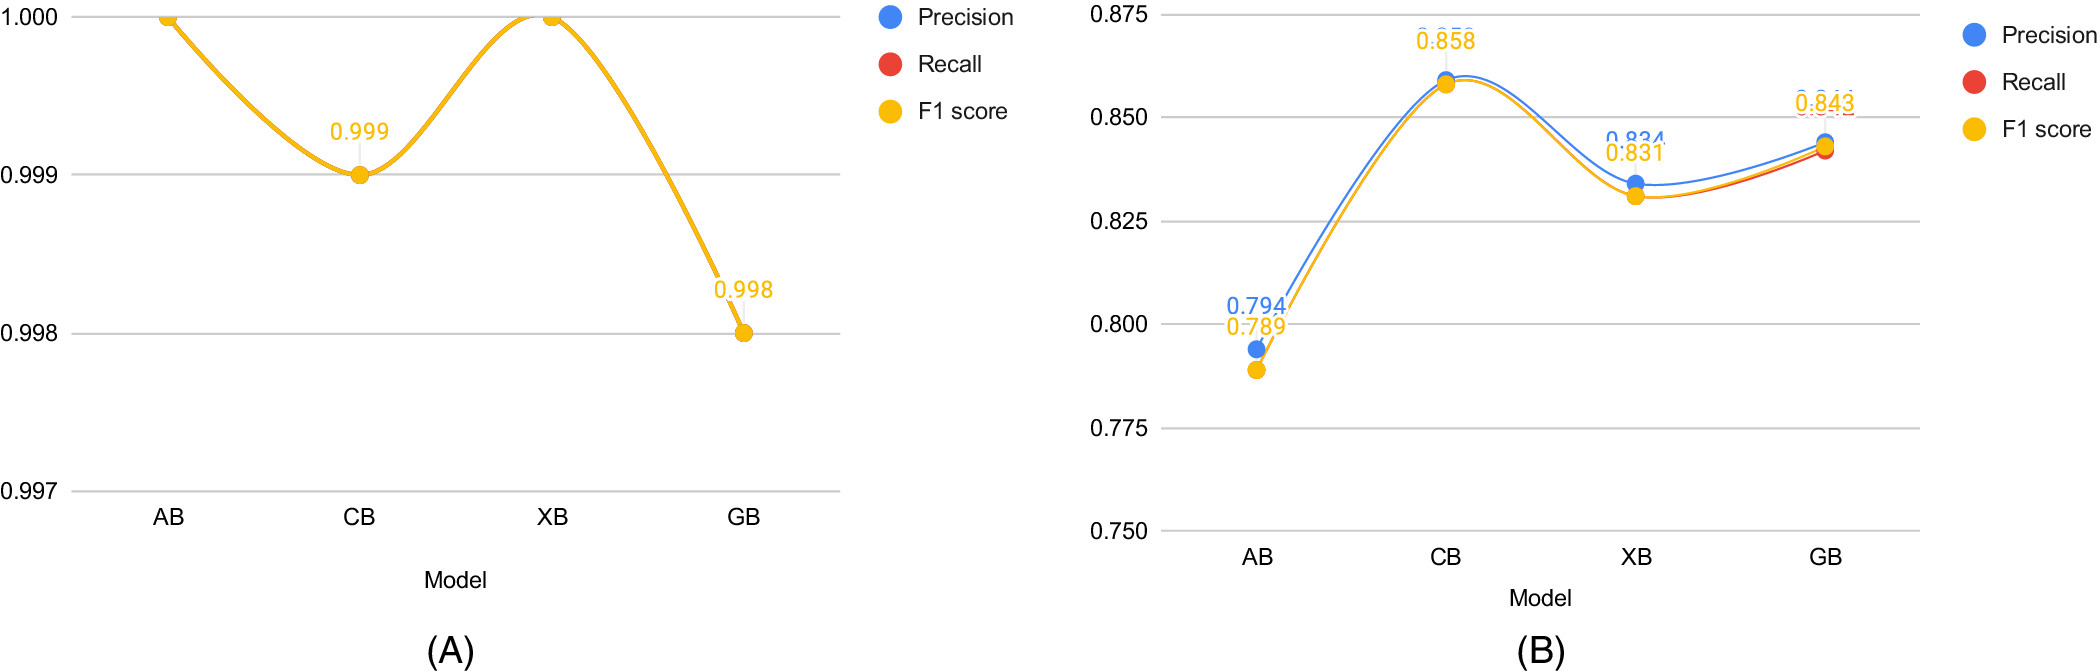The image size is (2100, 671).
Task: Click the blue Precision legend dot in chart B
Action: pos(1974,35)
